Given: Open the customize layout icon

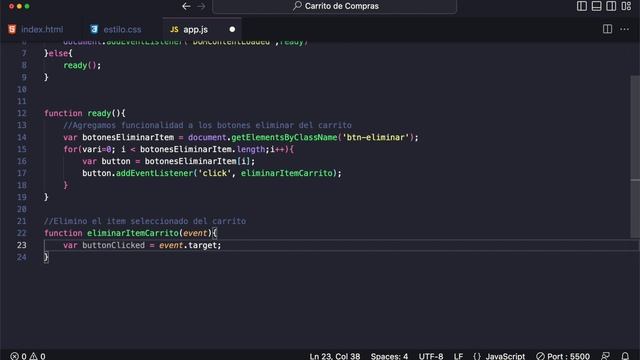Looking at the screenshot, I should pyautogui.click(x=626, y=6).
